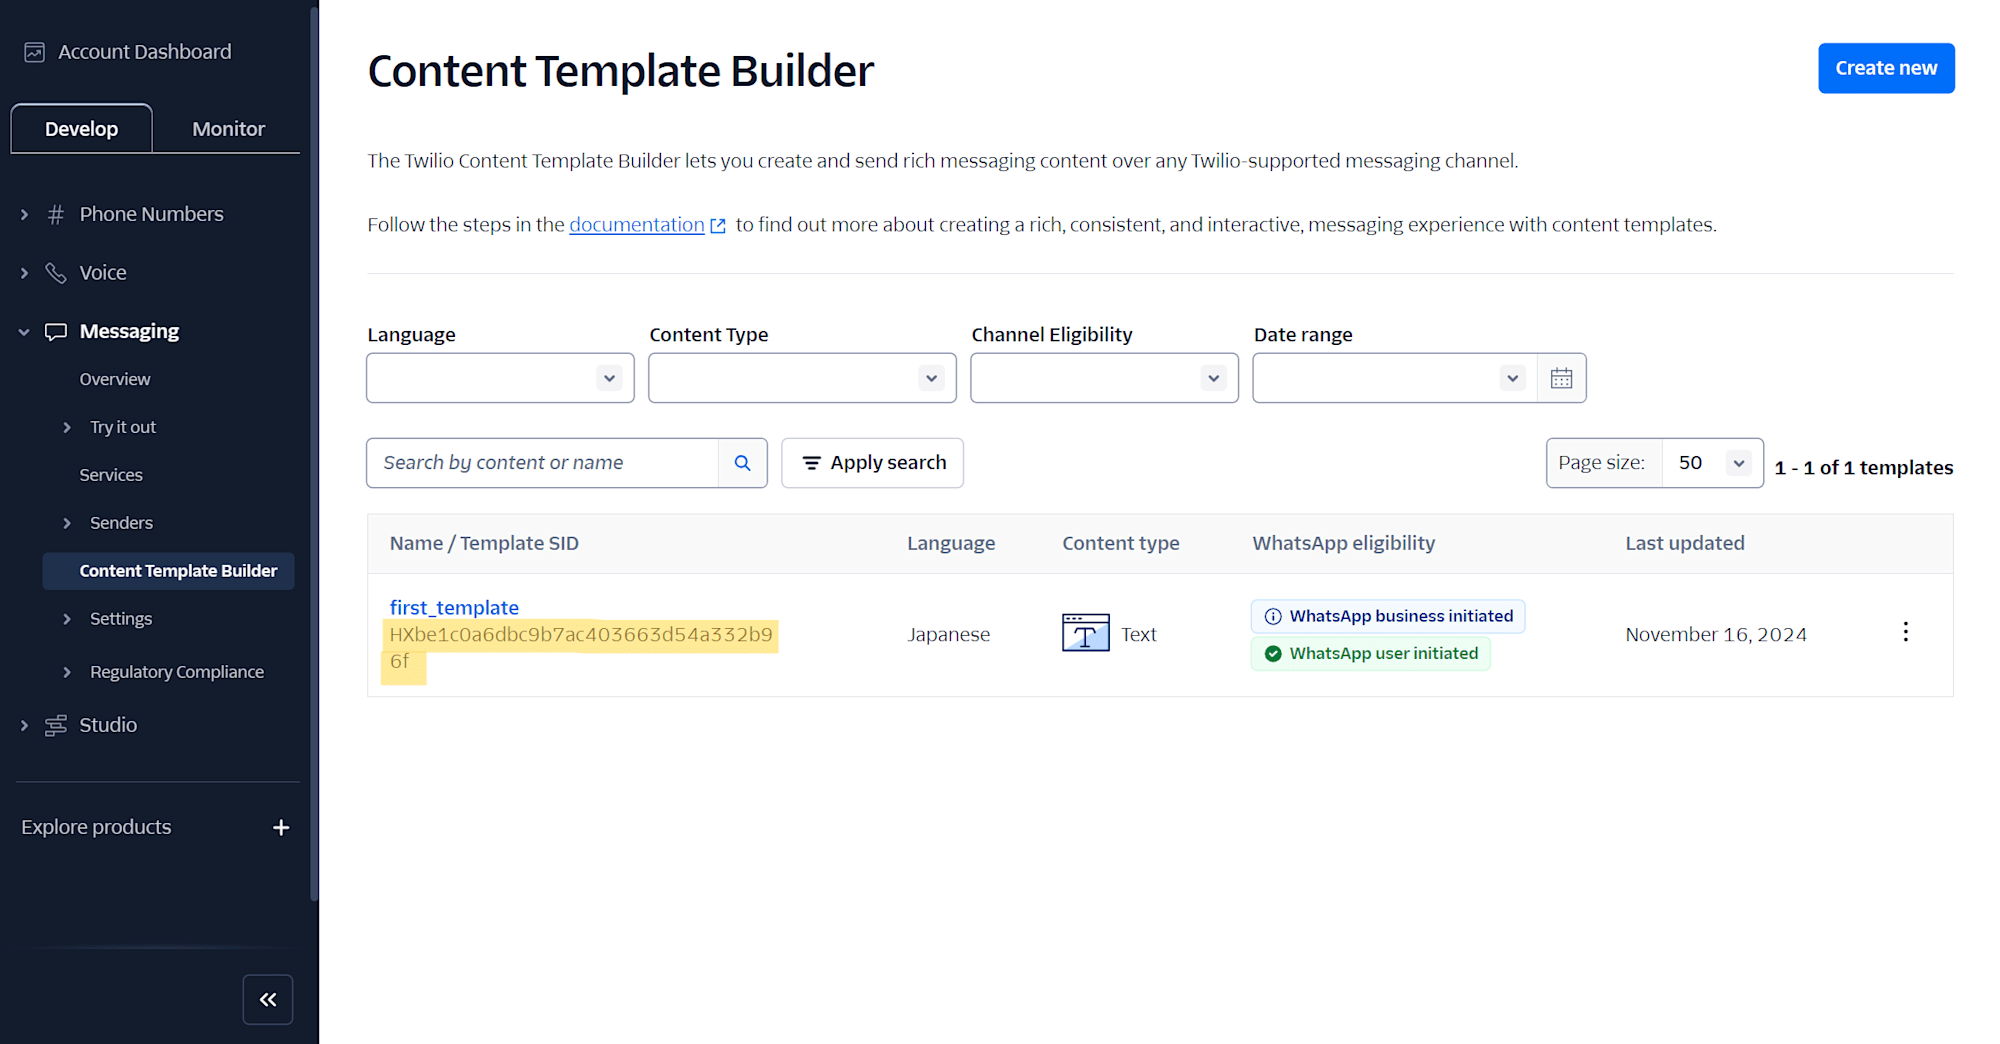Click Explore products label
2000x1044 pixels.
pyautogui.click(x=96, y=828)
